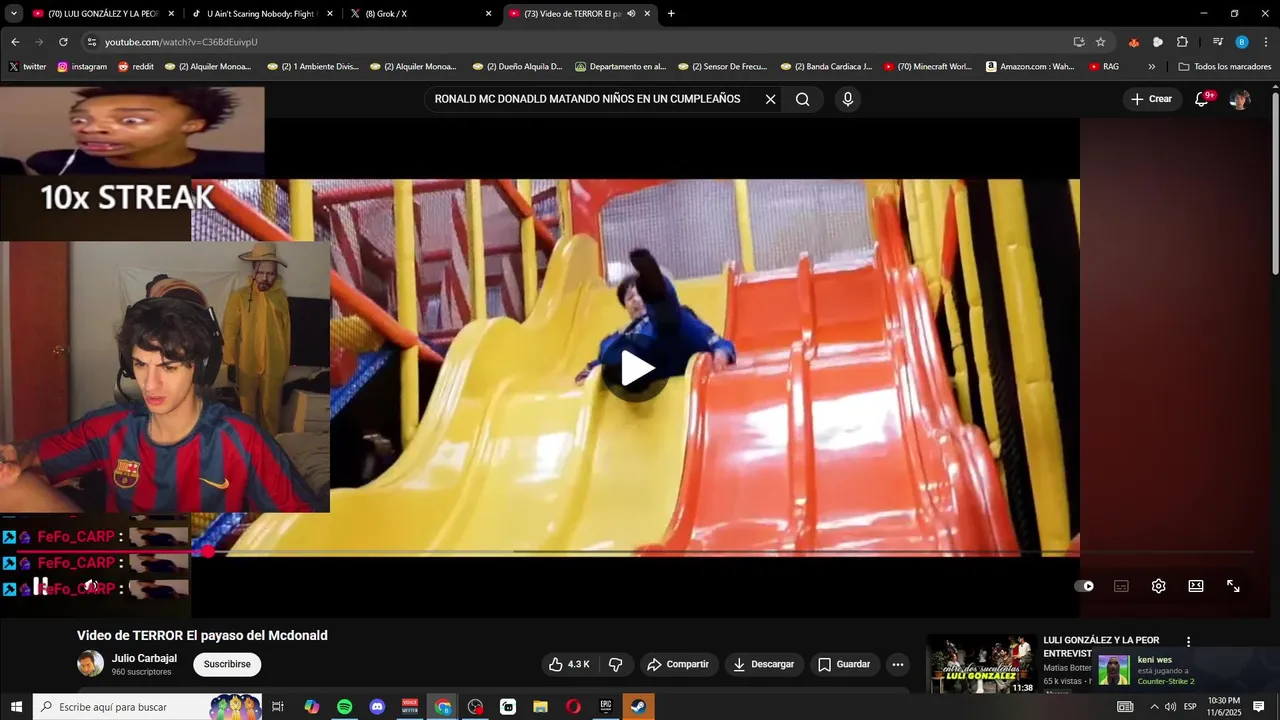Viewport: 1280px width, 720px height.
Task: Click the youtube.com address bar URL
Action: tap(181, 42)
